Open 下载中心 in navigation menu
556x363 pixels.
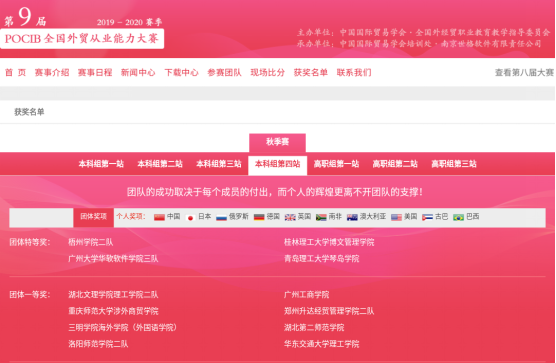181,73
